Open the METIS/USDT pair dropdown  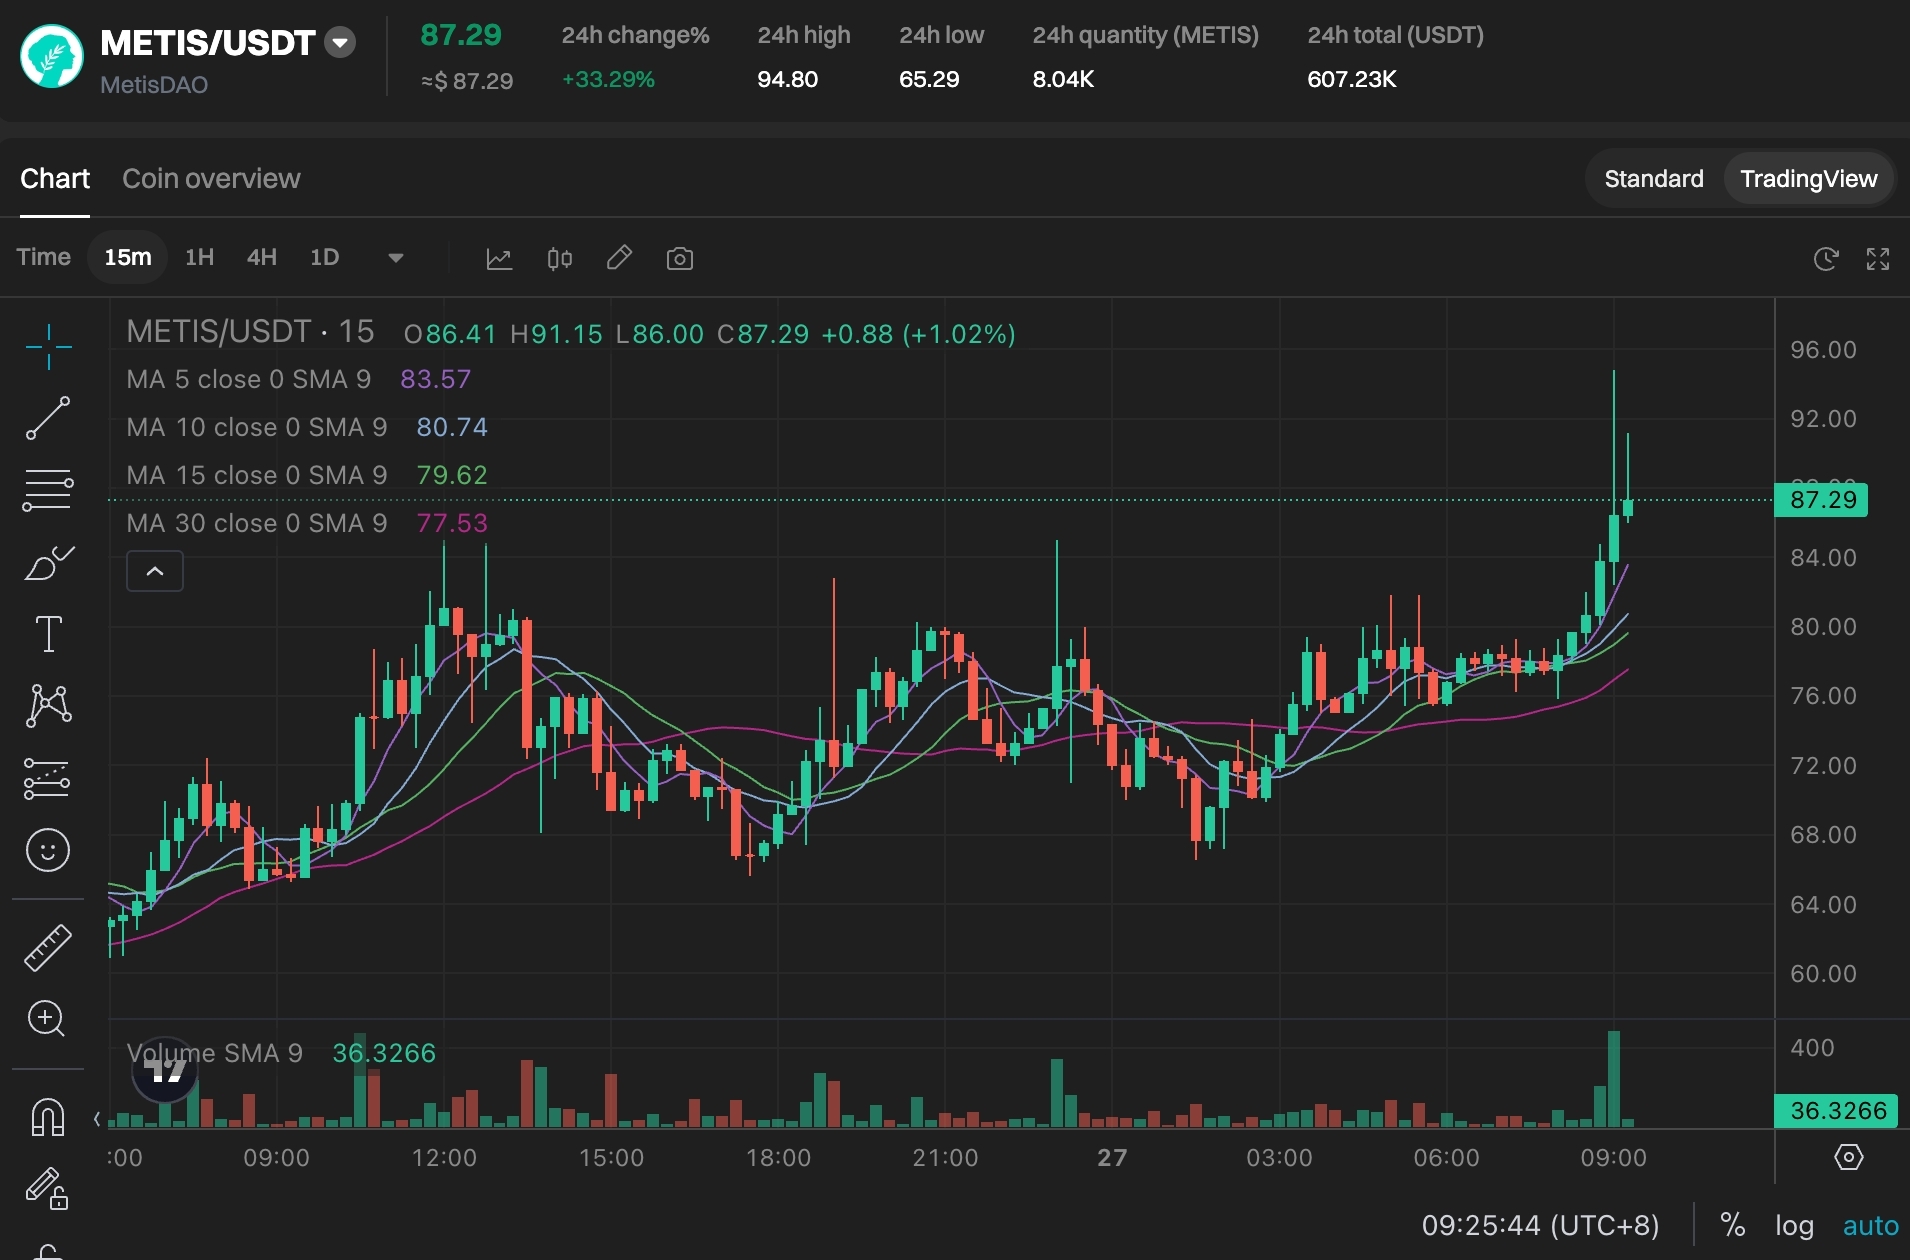pos(340,43)
